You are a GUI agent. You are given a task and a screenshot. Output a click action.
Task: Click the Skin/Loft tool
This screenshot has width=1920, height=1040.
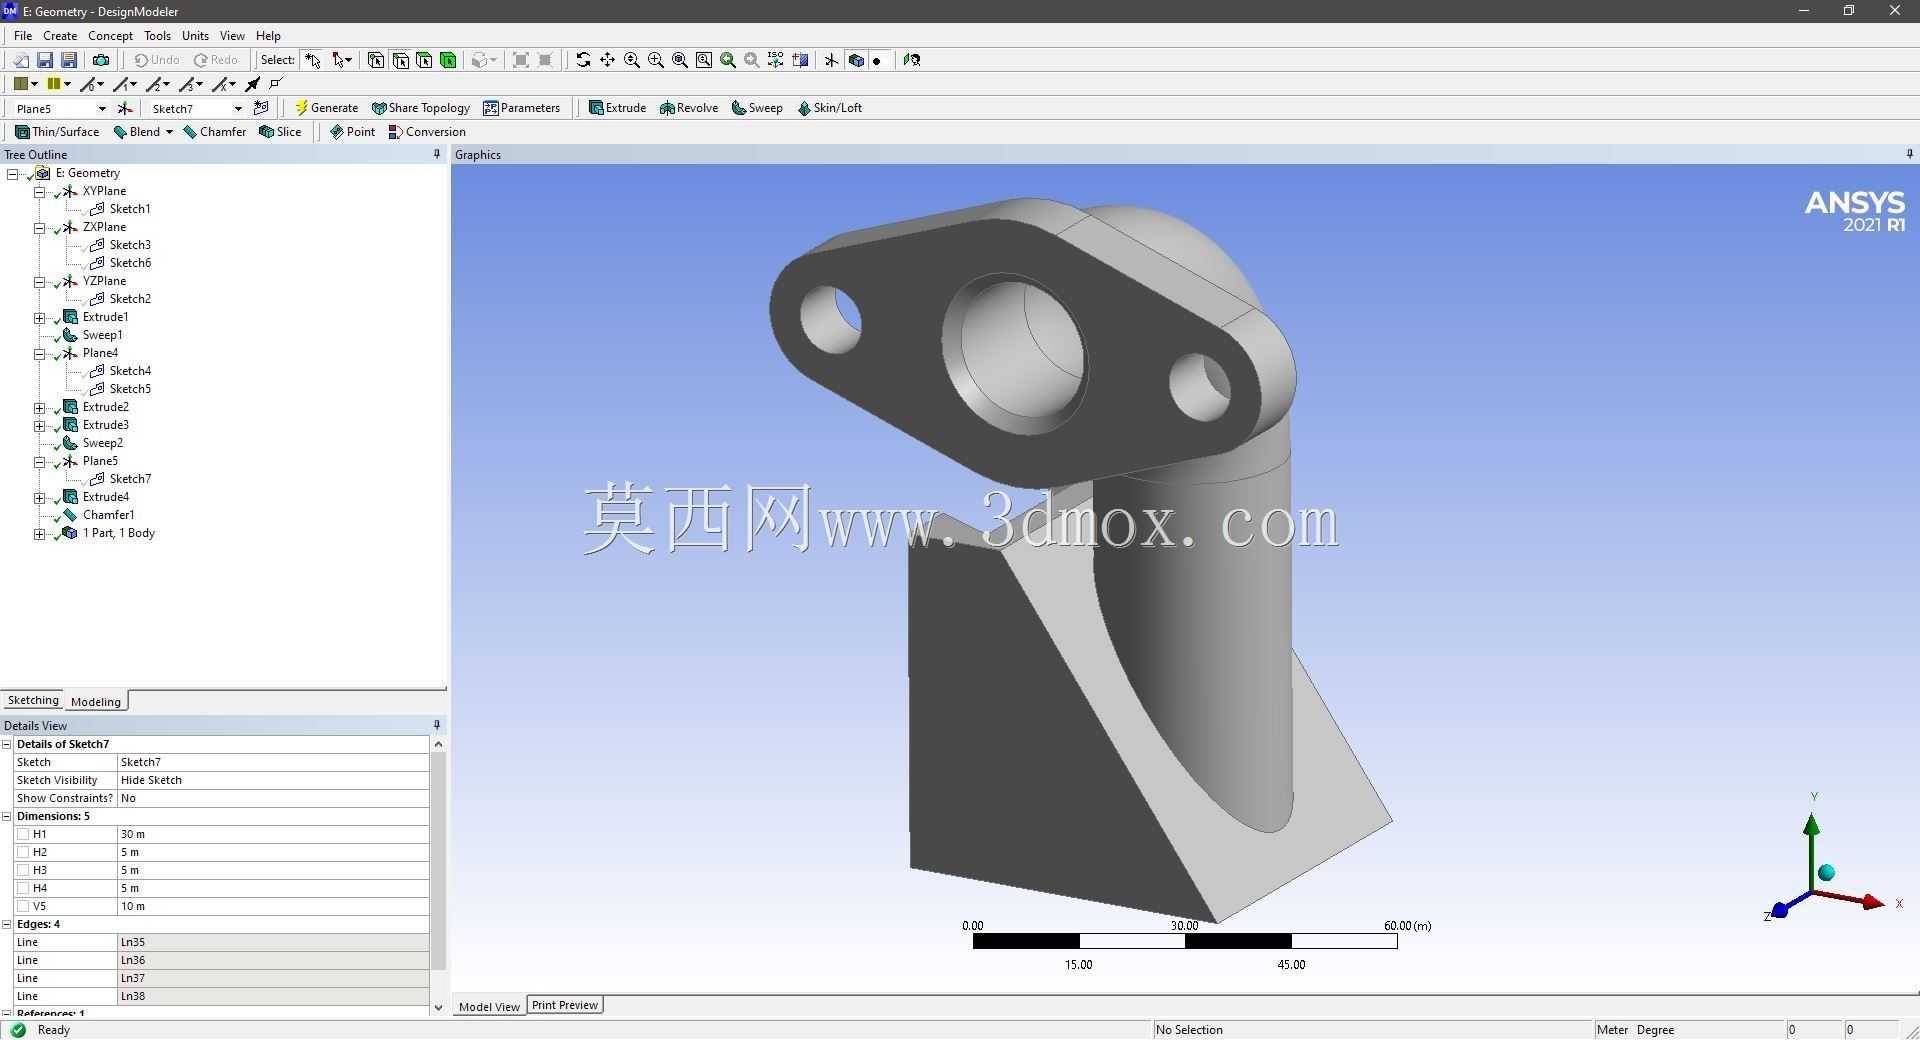[830, 108]
